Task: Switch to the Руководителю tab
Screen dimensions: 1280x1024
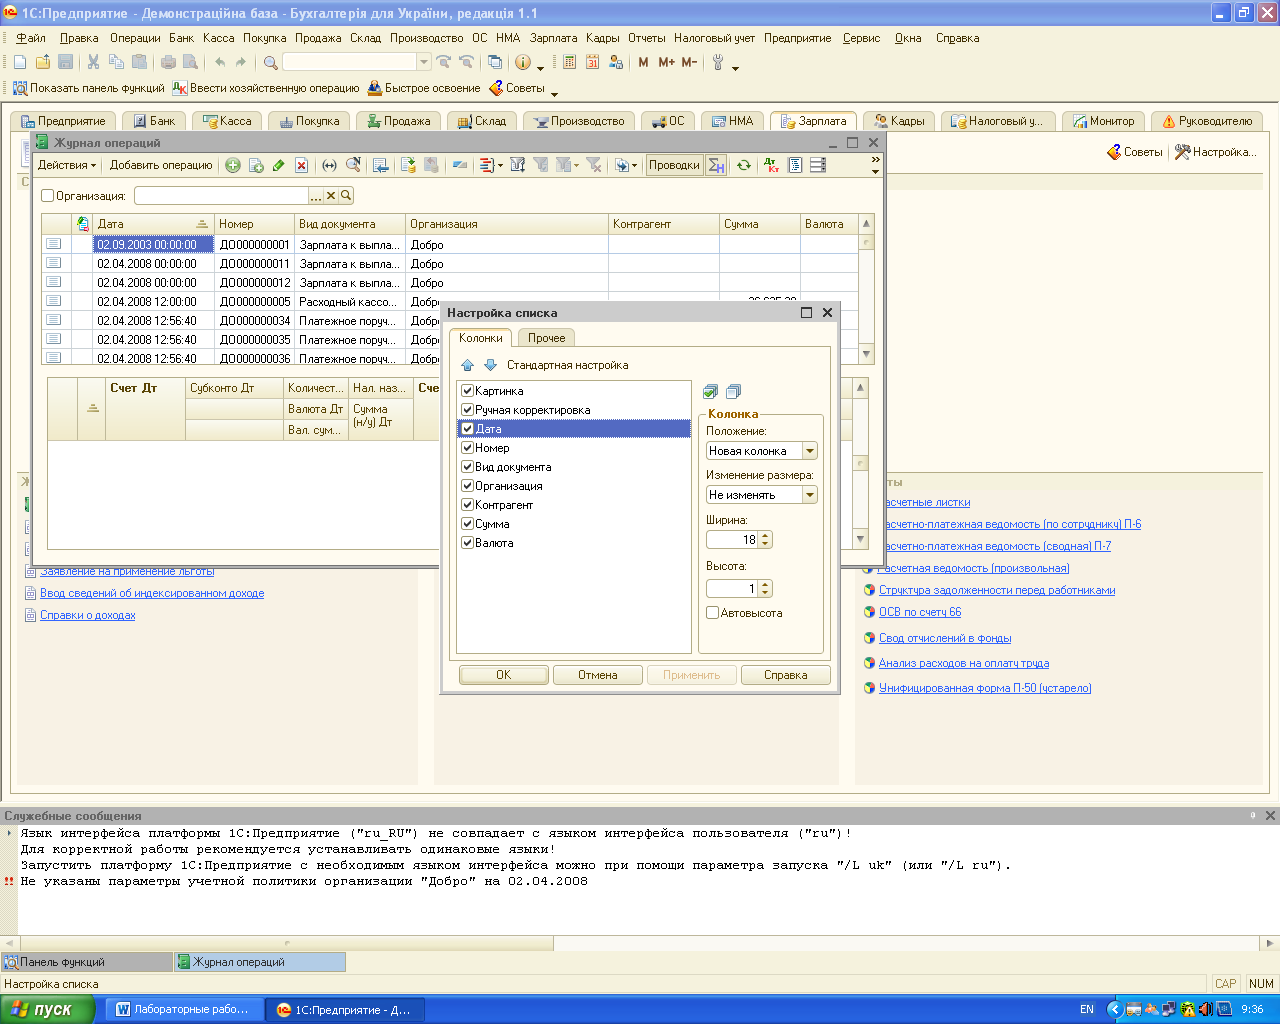Action: click(1207, 121)
